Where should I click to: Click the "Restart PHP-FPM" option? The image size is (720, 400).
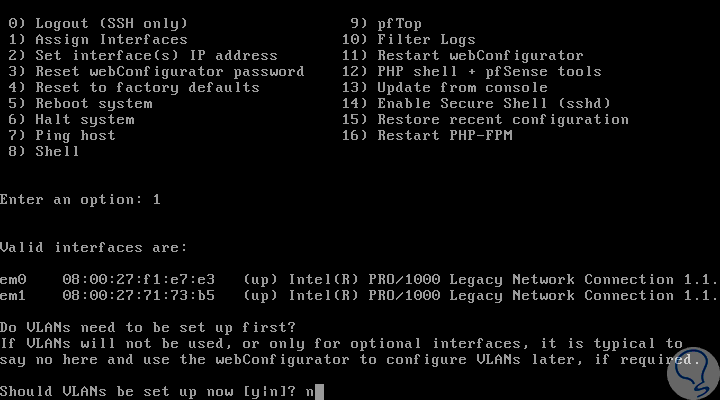(x=444, y=135)
